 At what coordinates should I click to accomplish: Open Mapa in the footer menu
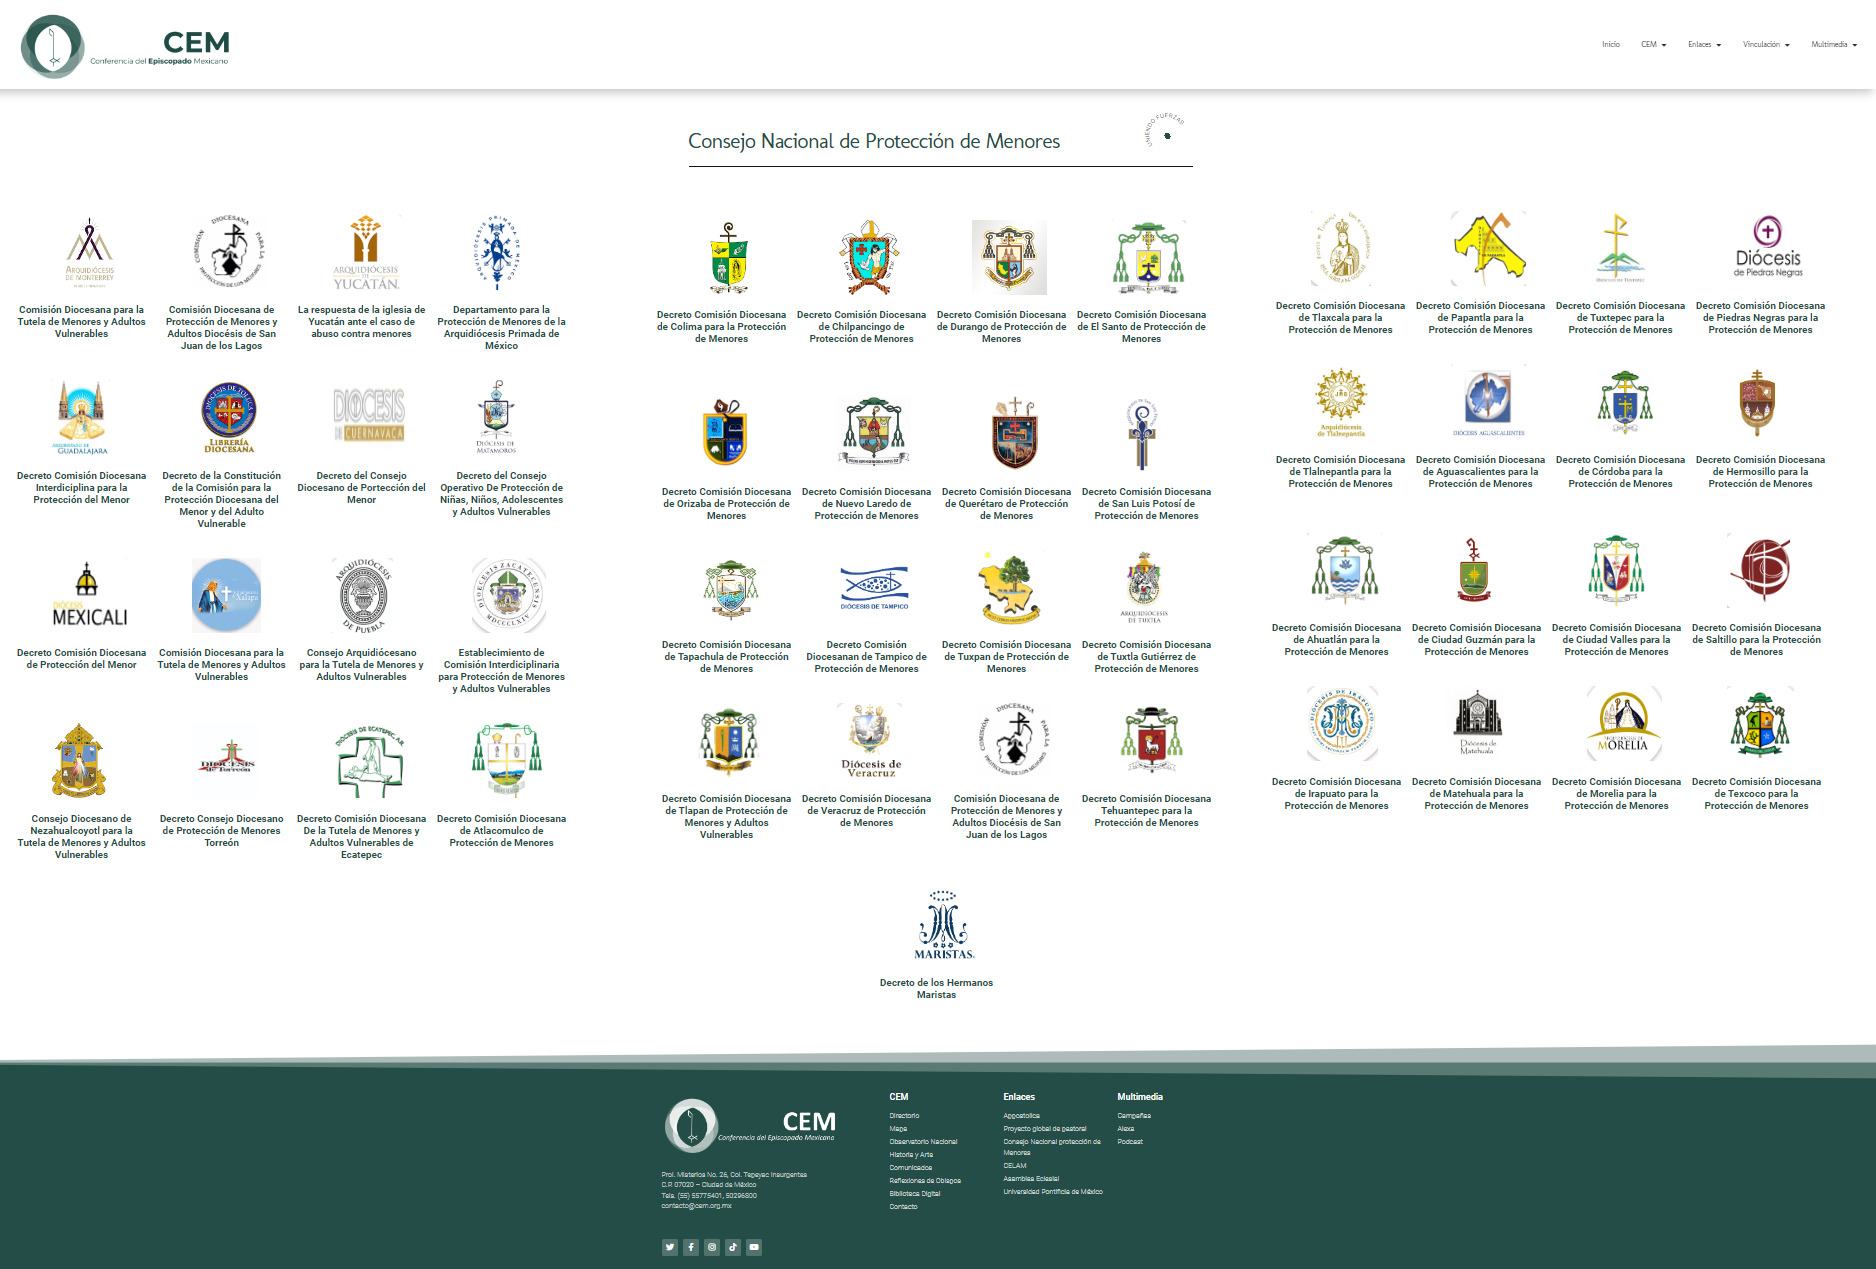[898, 1129]
